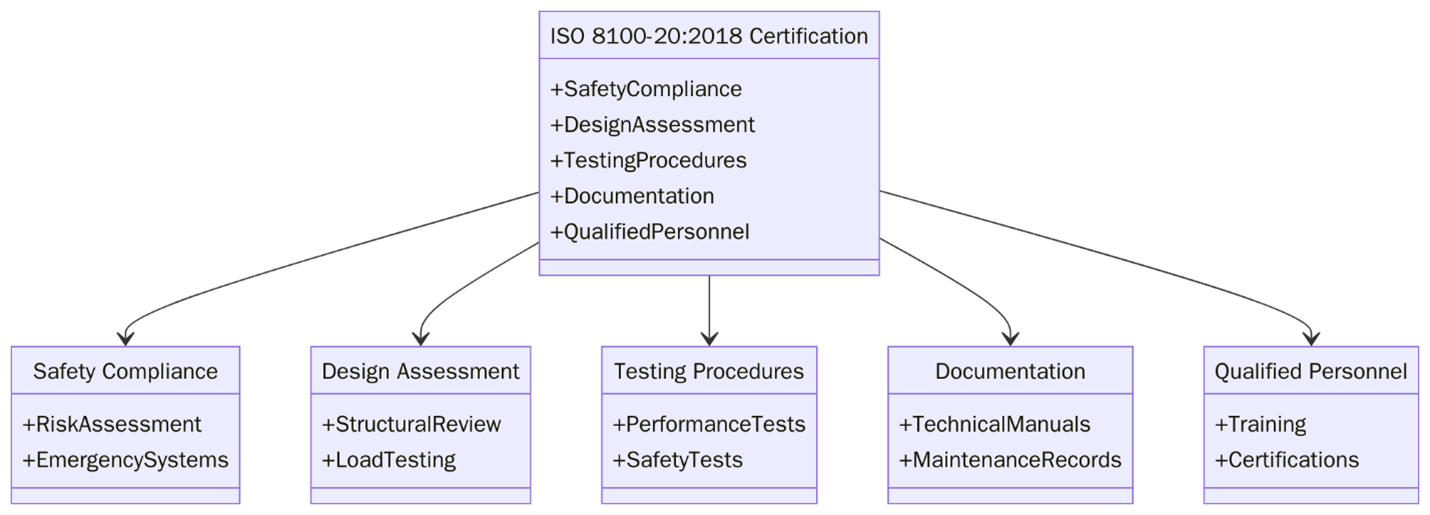Click the Safety Compliance class header
The image size is (1430, 515).
pyautogui.click(x=125, y=371)
